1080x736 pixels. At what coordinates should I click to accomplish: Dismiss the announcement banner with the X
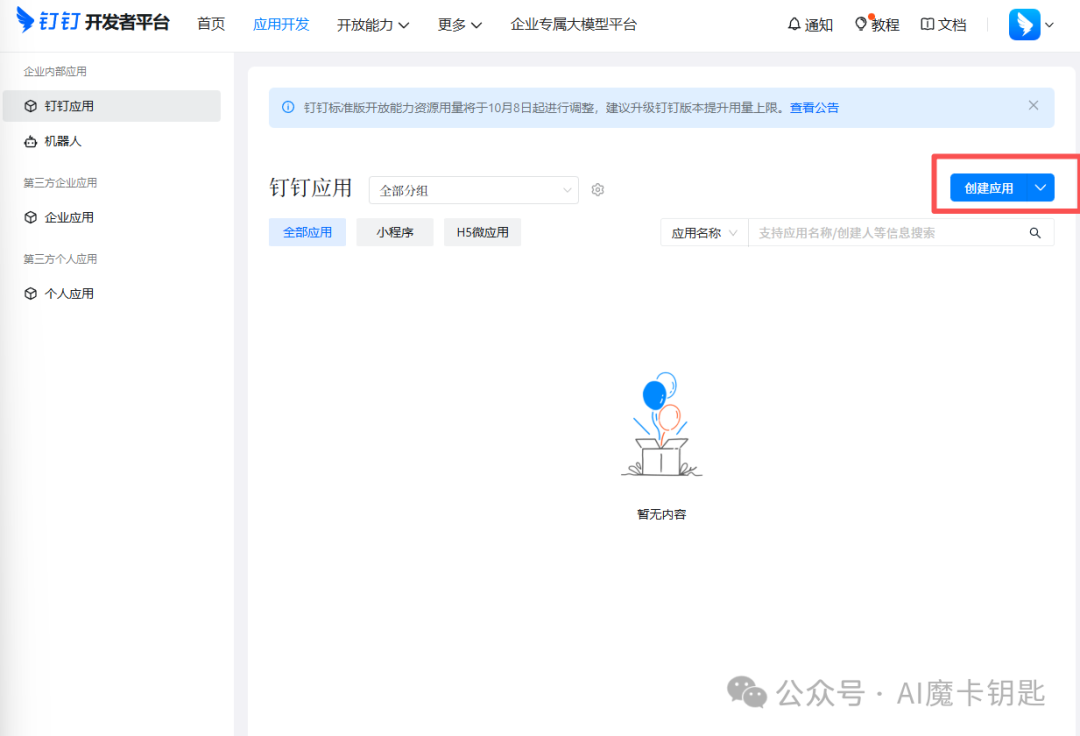click(x=1033, y=105)
